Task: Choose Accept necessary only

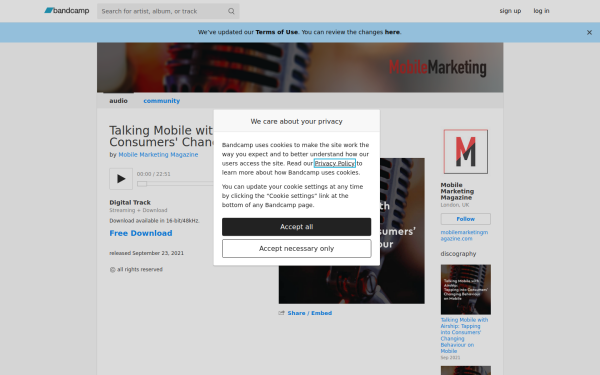Action: point(297,249)
